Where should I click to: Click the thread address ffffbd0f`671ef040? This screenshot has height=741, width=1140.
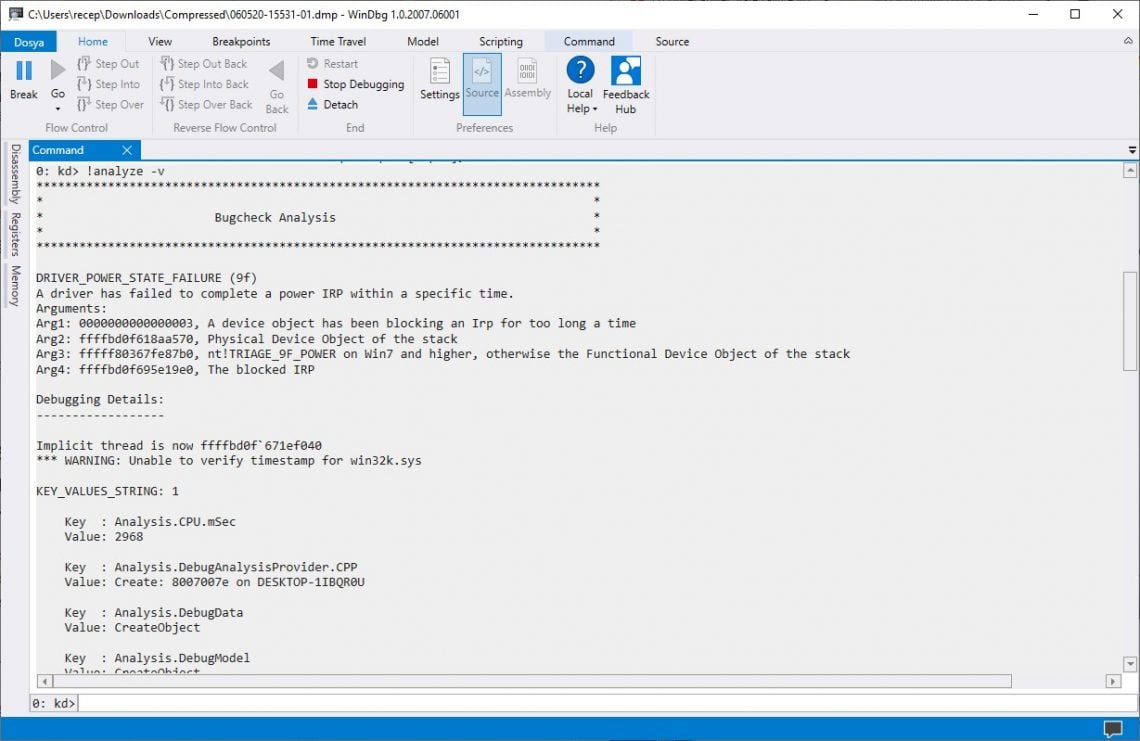tap(261, 446)
